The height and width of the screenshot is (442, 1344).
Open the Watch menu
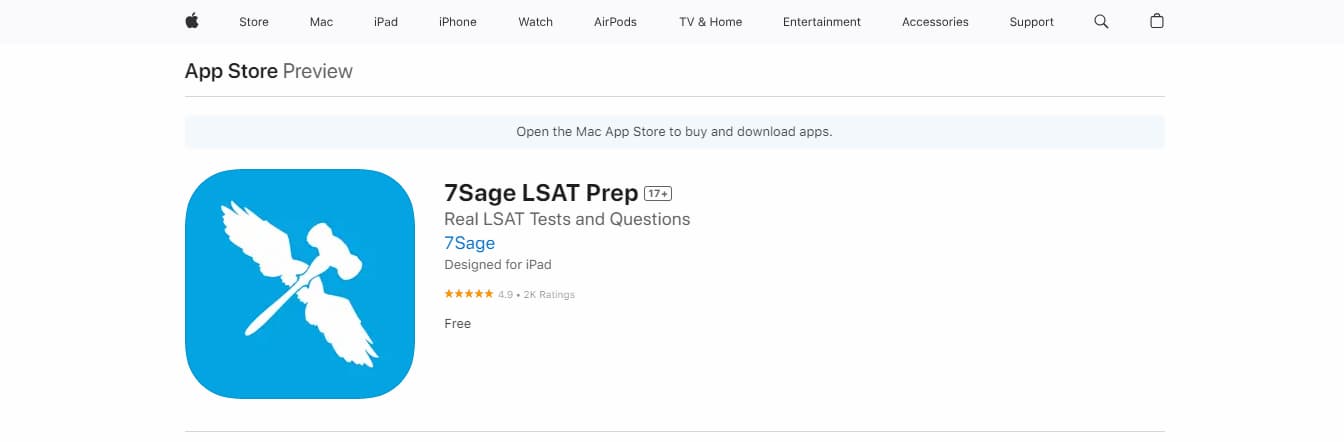point(535,22)
